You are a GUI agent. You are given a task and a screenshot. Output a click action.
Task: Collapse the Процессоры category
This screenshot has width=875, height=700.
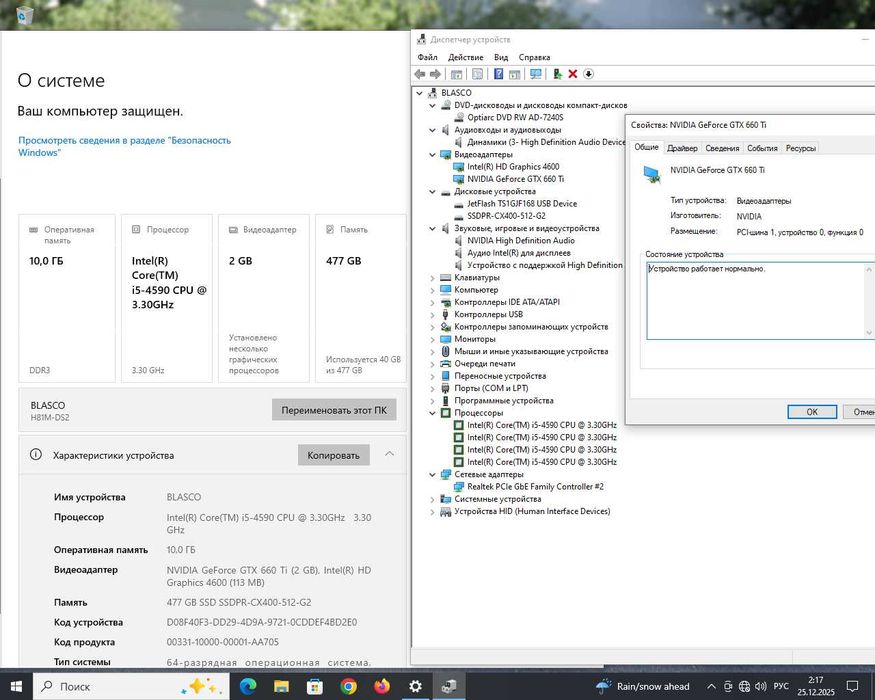[x=432, y=413]
